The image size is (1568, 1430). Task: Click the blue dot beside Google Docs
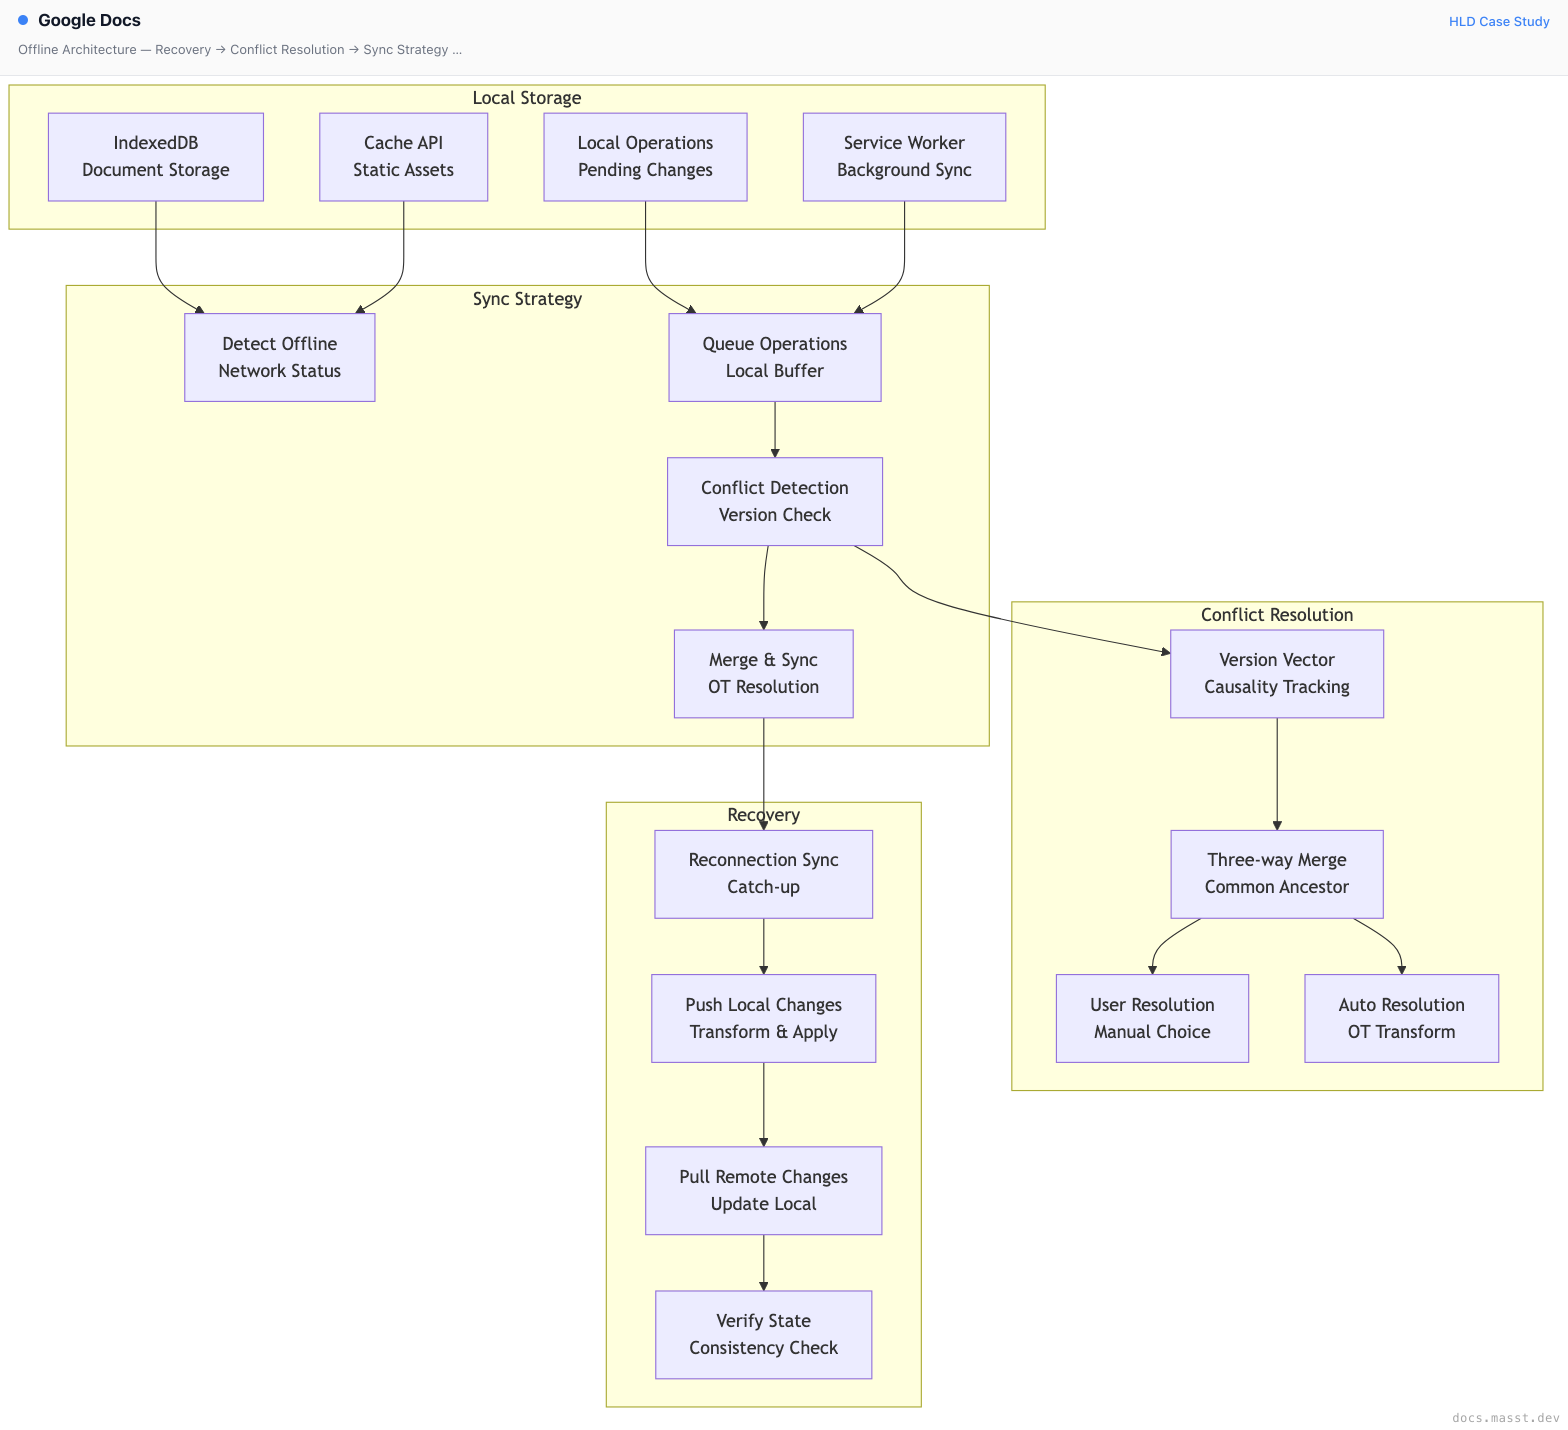tap(23, 20)
